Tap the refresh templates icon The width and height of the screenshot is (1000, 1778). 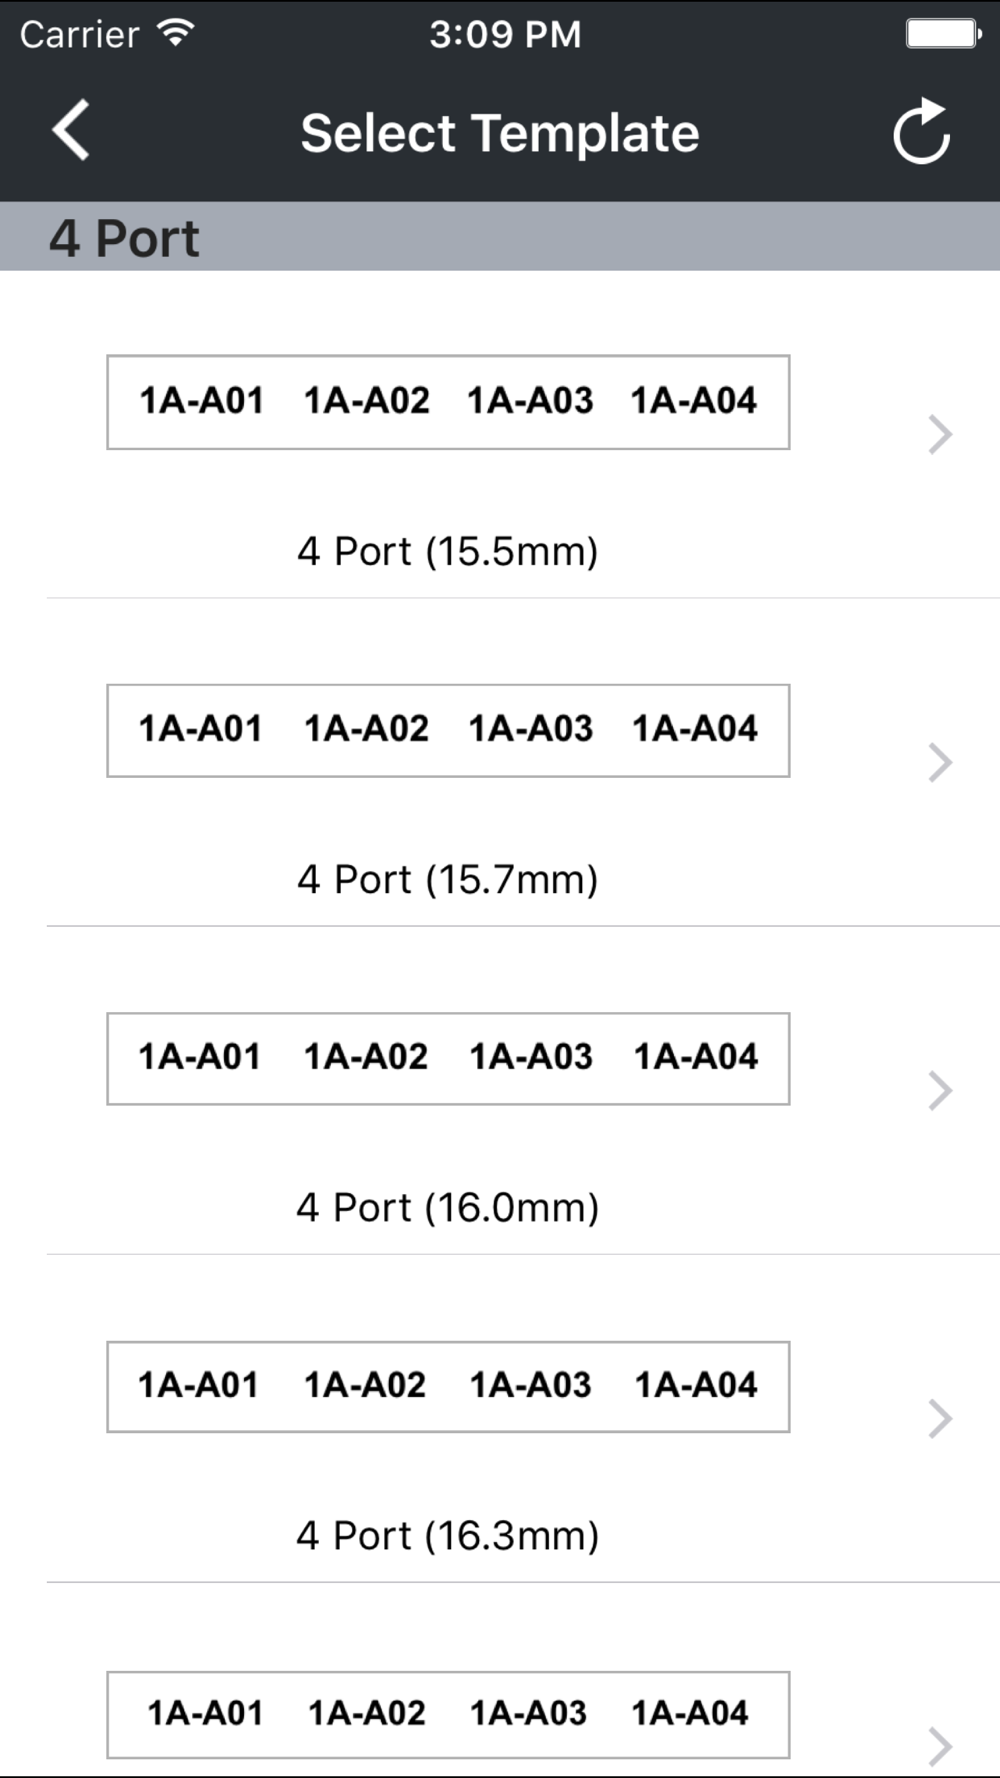921,131
